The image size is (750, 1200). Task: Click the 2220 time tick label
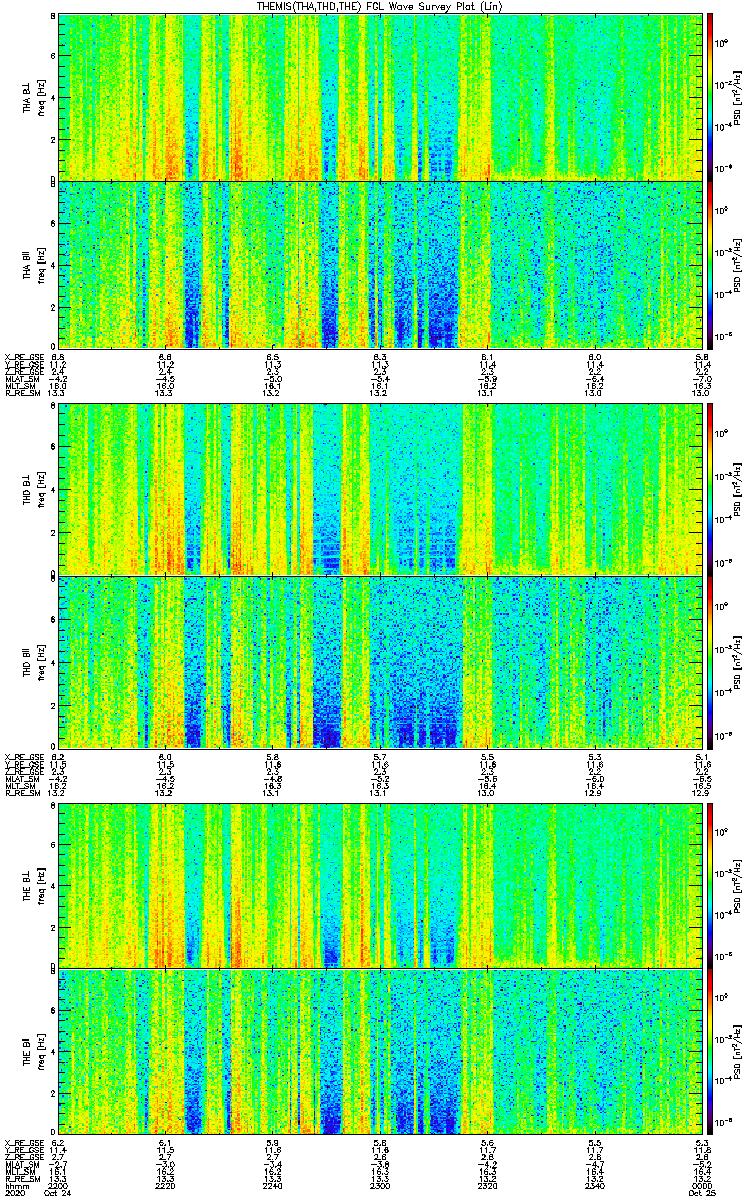(166, 1187)
